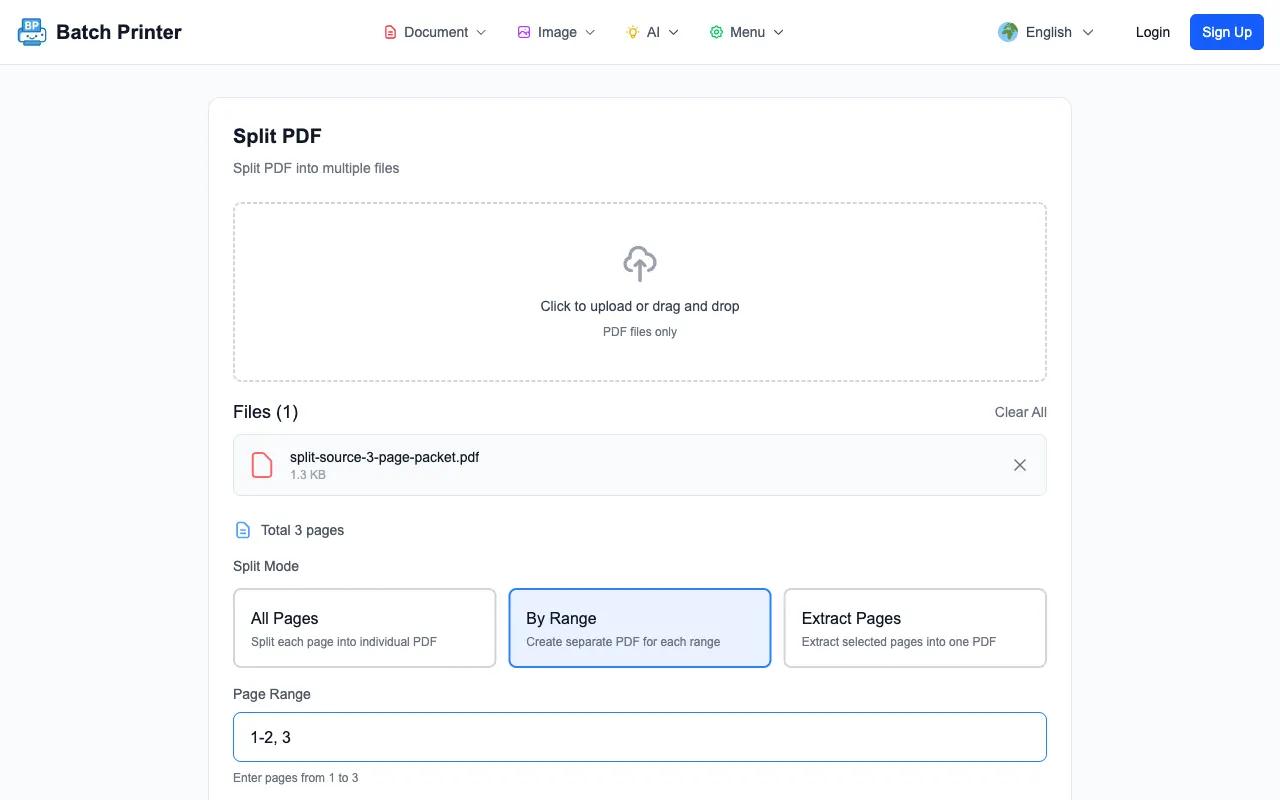Image resolution: width=1280 pixels, height=800 pixels.
Task: Expand the AI menu chevron
Action: tap(674, 32)
